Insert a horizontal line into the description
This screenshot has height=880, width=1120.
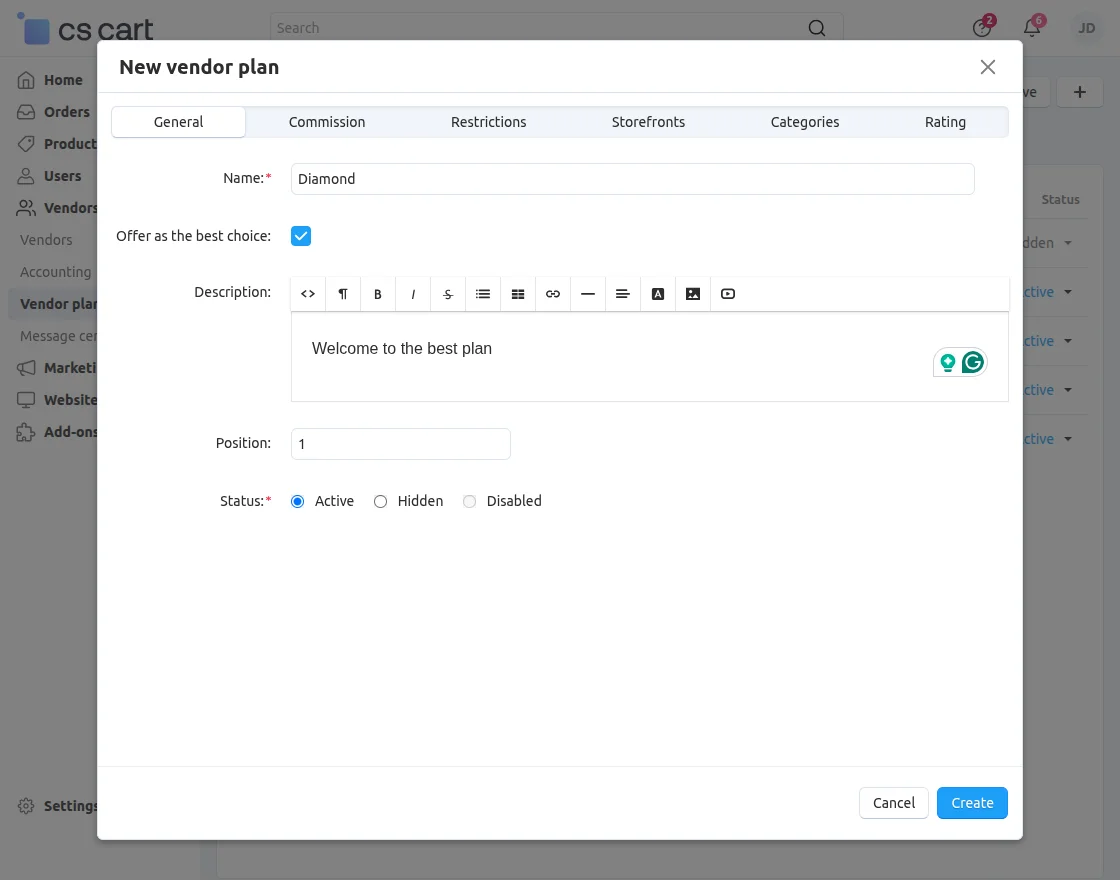pos(588,293)
